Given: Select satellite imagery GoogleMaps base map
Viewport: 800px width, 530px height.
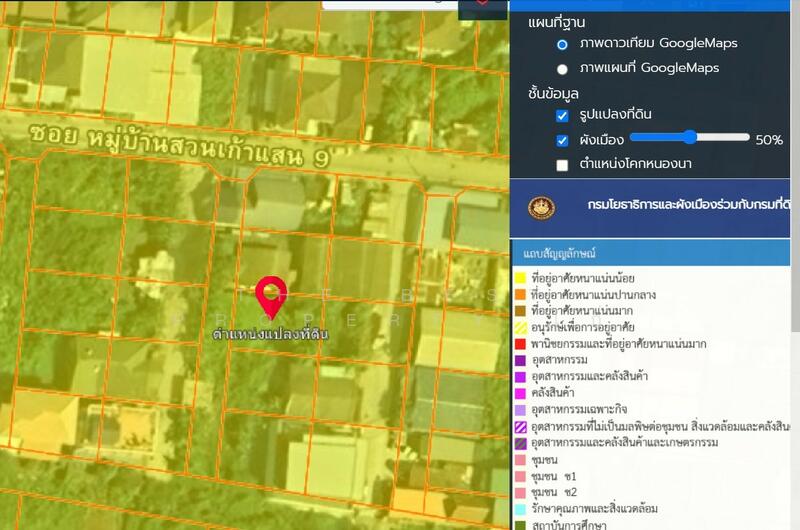Looking at the screenshot, I should (x=562, y=44).
